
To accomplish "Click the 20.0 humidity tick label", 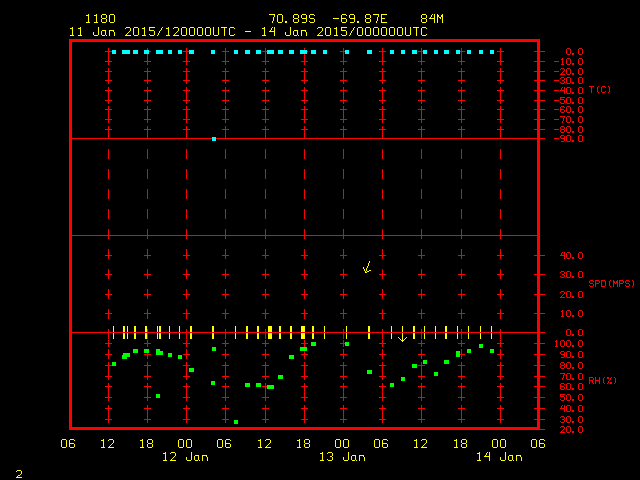I will pyautogui.click(x=573, y=429).
